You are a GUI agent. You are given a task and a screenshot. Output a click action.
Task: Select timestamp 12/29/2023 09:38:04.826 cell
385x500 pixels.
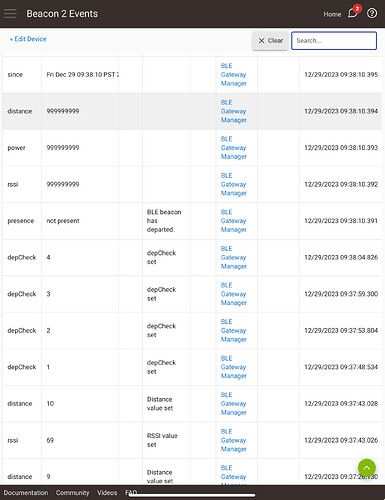click(x=341, y=257)
